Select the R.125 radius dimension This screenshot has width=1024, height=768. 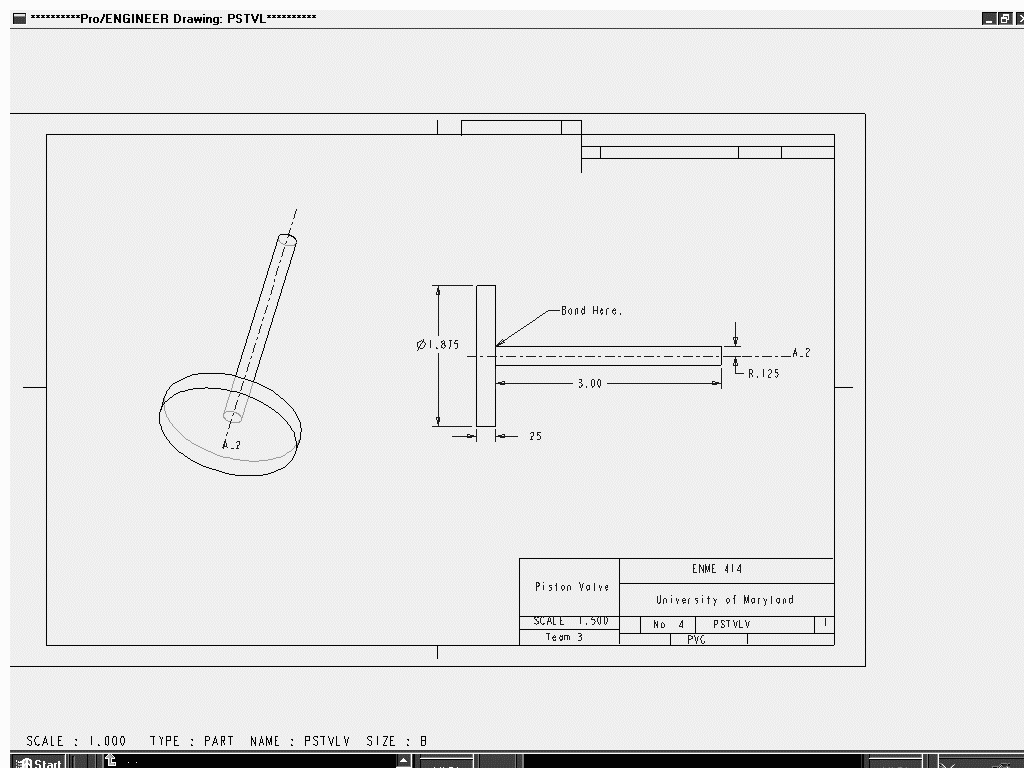[763, 373]
